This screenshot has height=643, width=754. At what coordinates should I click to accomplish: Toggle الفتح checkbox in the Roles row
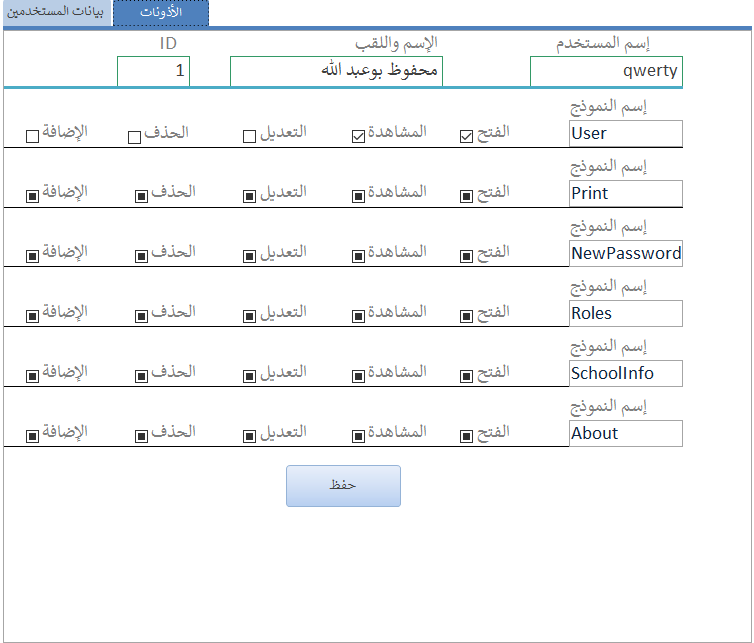466,316
